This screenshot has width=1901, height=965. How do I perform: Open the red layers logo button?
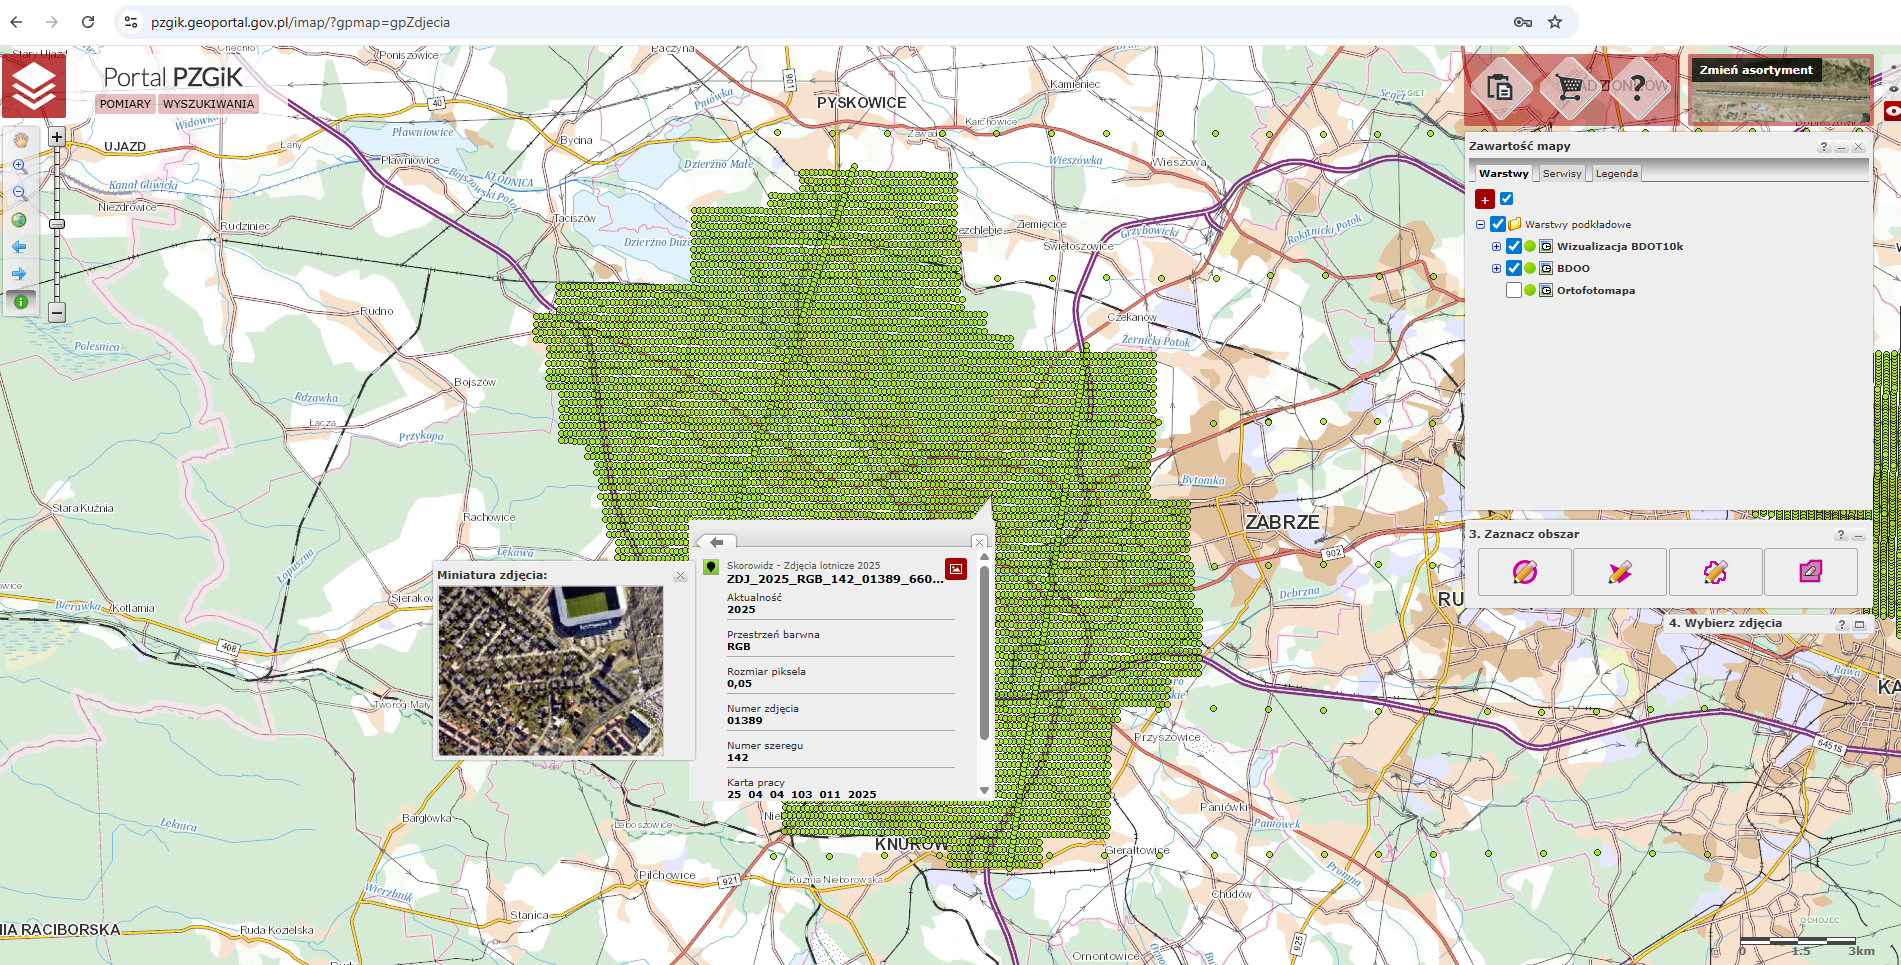[34, 86]
